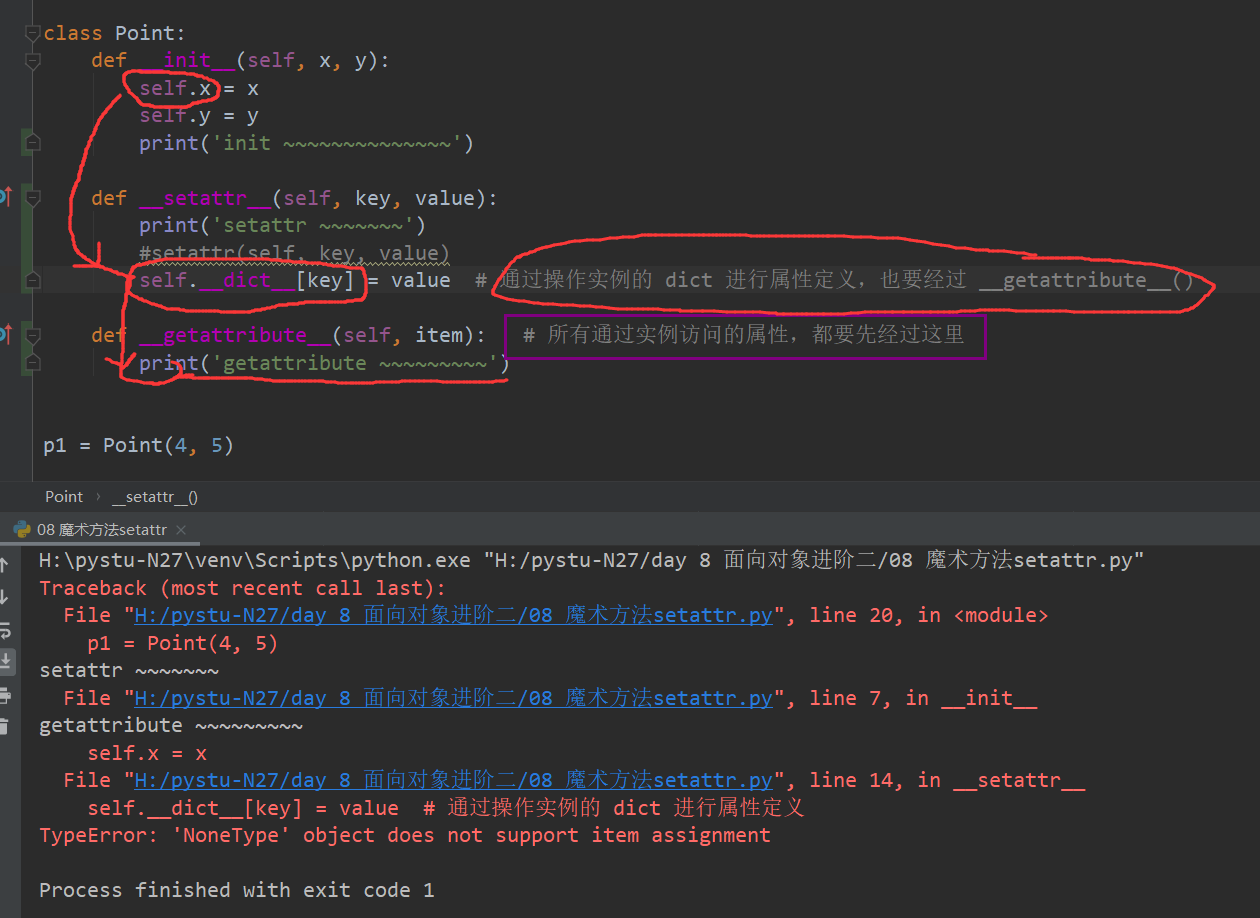Fold the __setattr__ method in the gutter
Image resolution: width=1260 pixels, height=918 pixels.
click(x=32, y=198)
